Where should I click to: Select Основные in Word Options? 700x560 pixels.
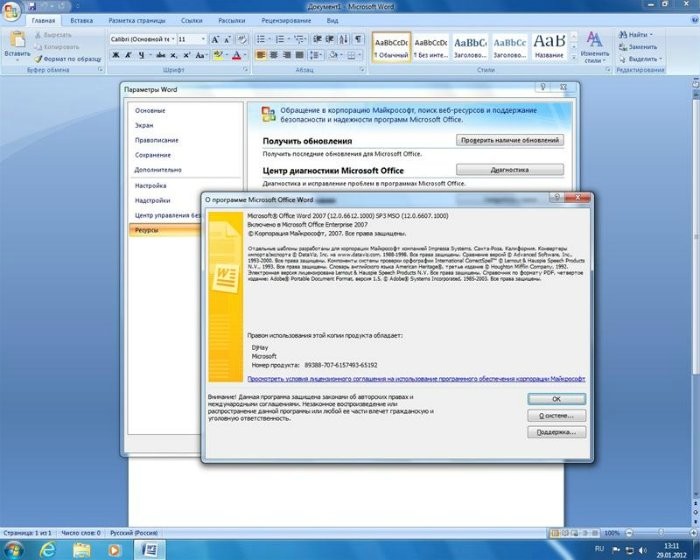click(x=150, y=110)
